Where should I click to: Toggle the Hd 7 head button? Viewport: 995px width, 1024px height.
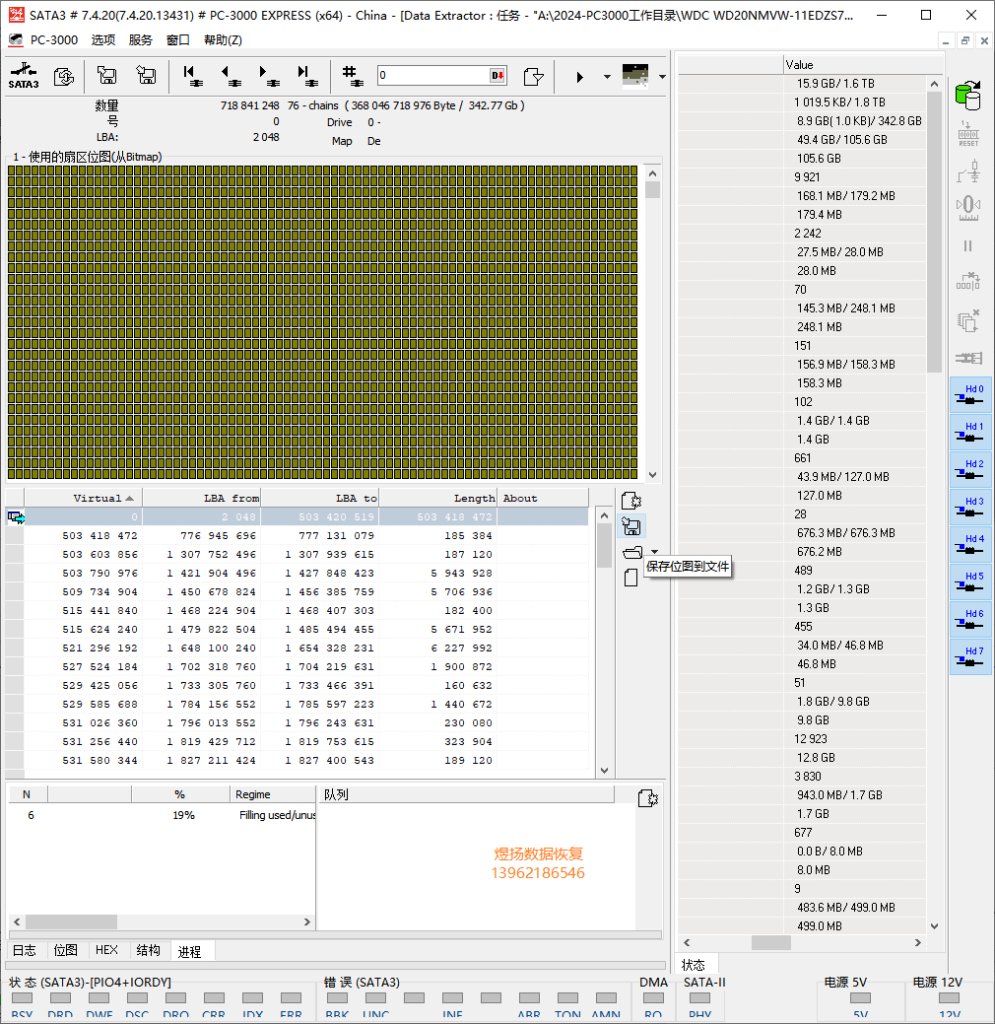coord(970,656)
